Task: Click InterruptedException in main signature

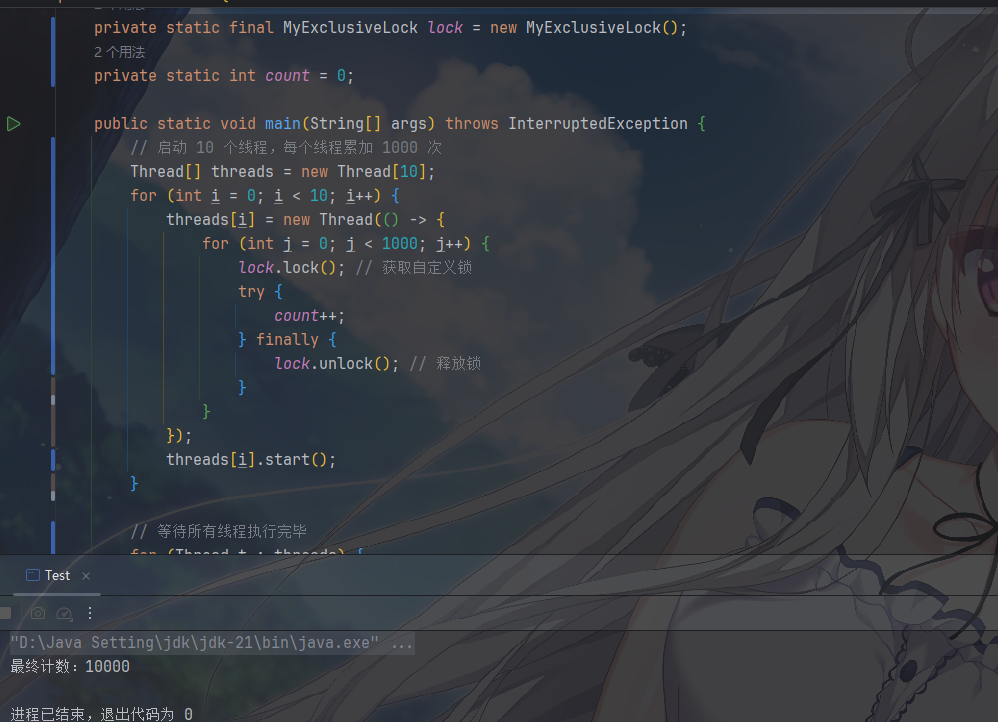Action: click(597, 124)
